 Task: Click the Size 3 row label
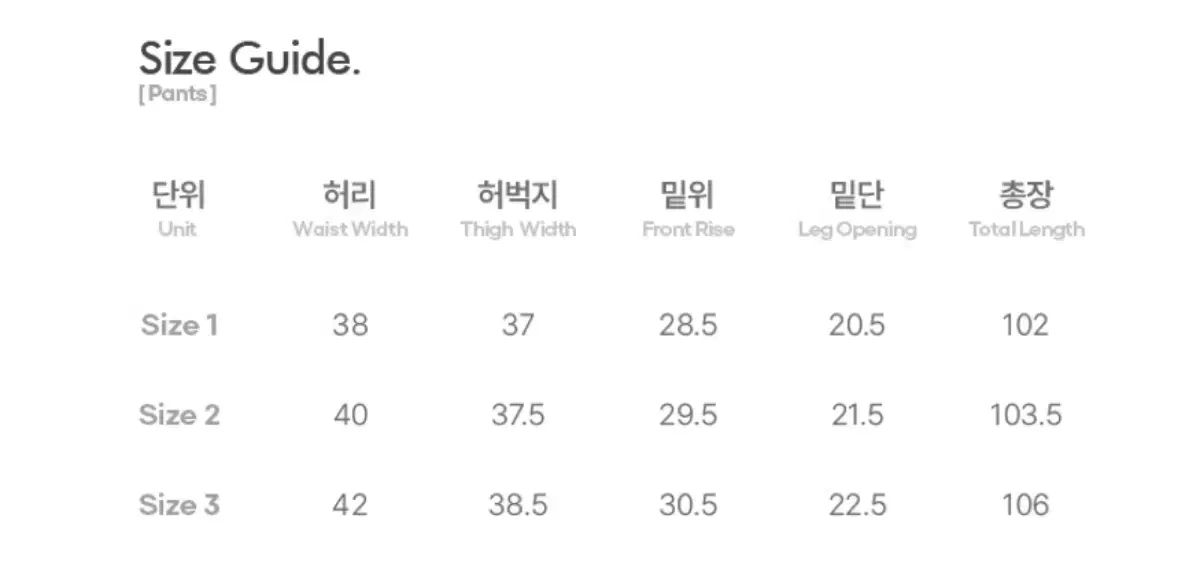pyautogui.click(x=179, y=505)
